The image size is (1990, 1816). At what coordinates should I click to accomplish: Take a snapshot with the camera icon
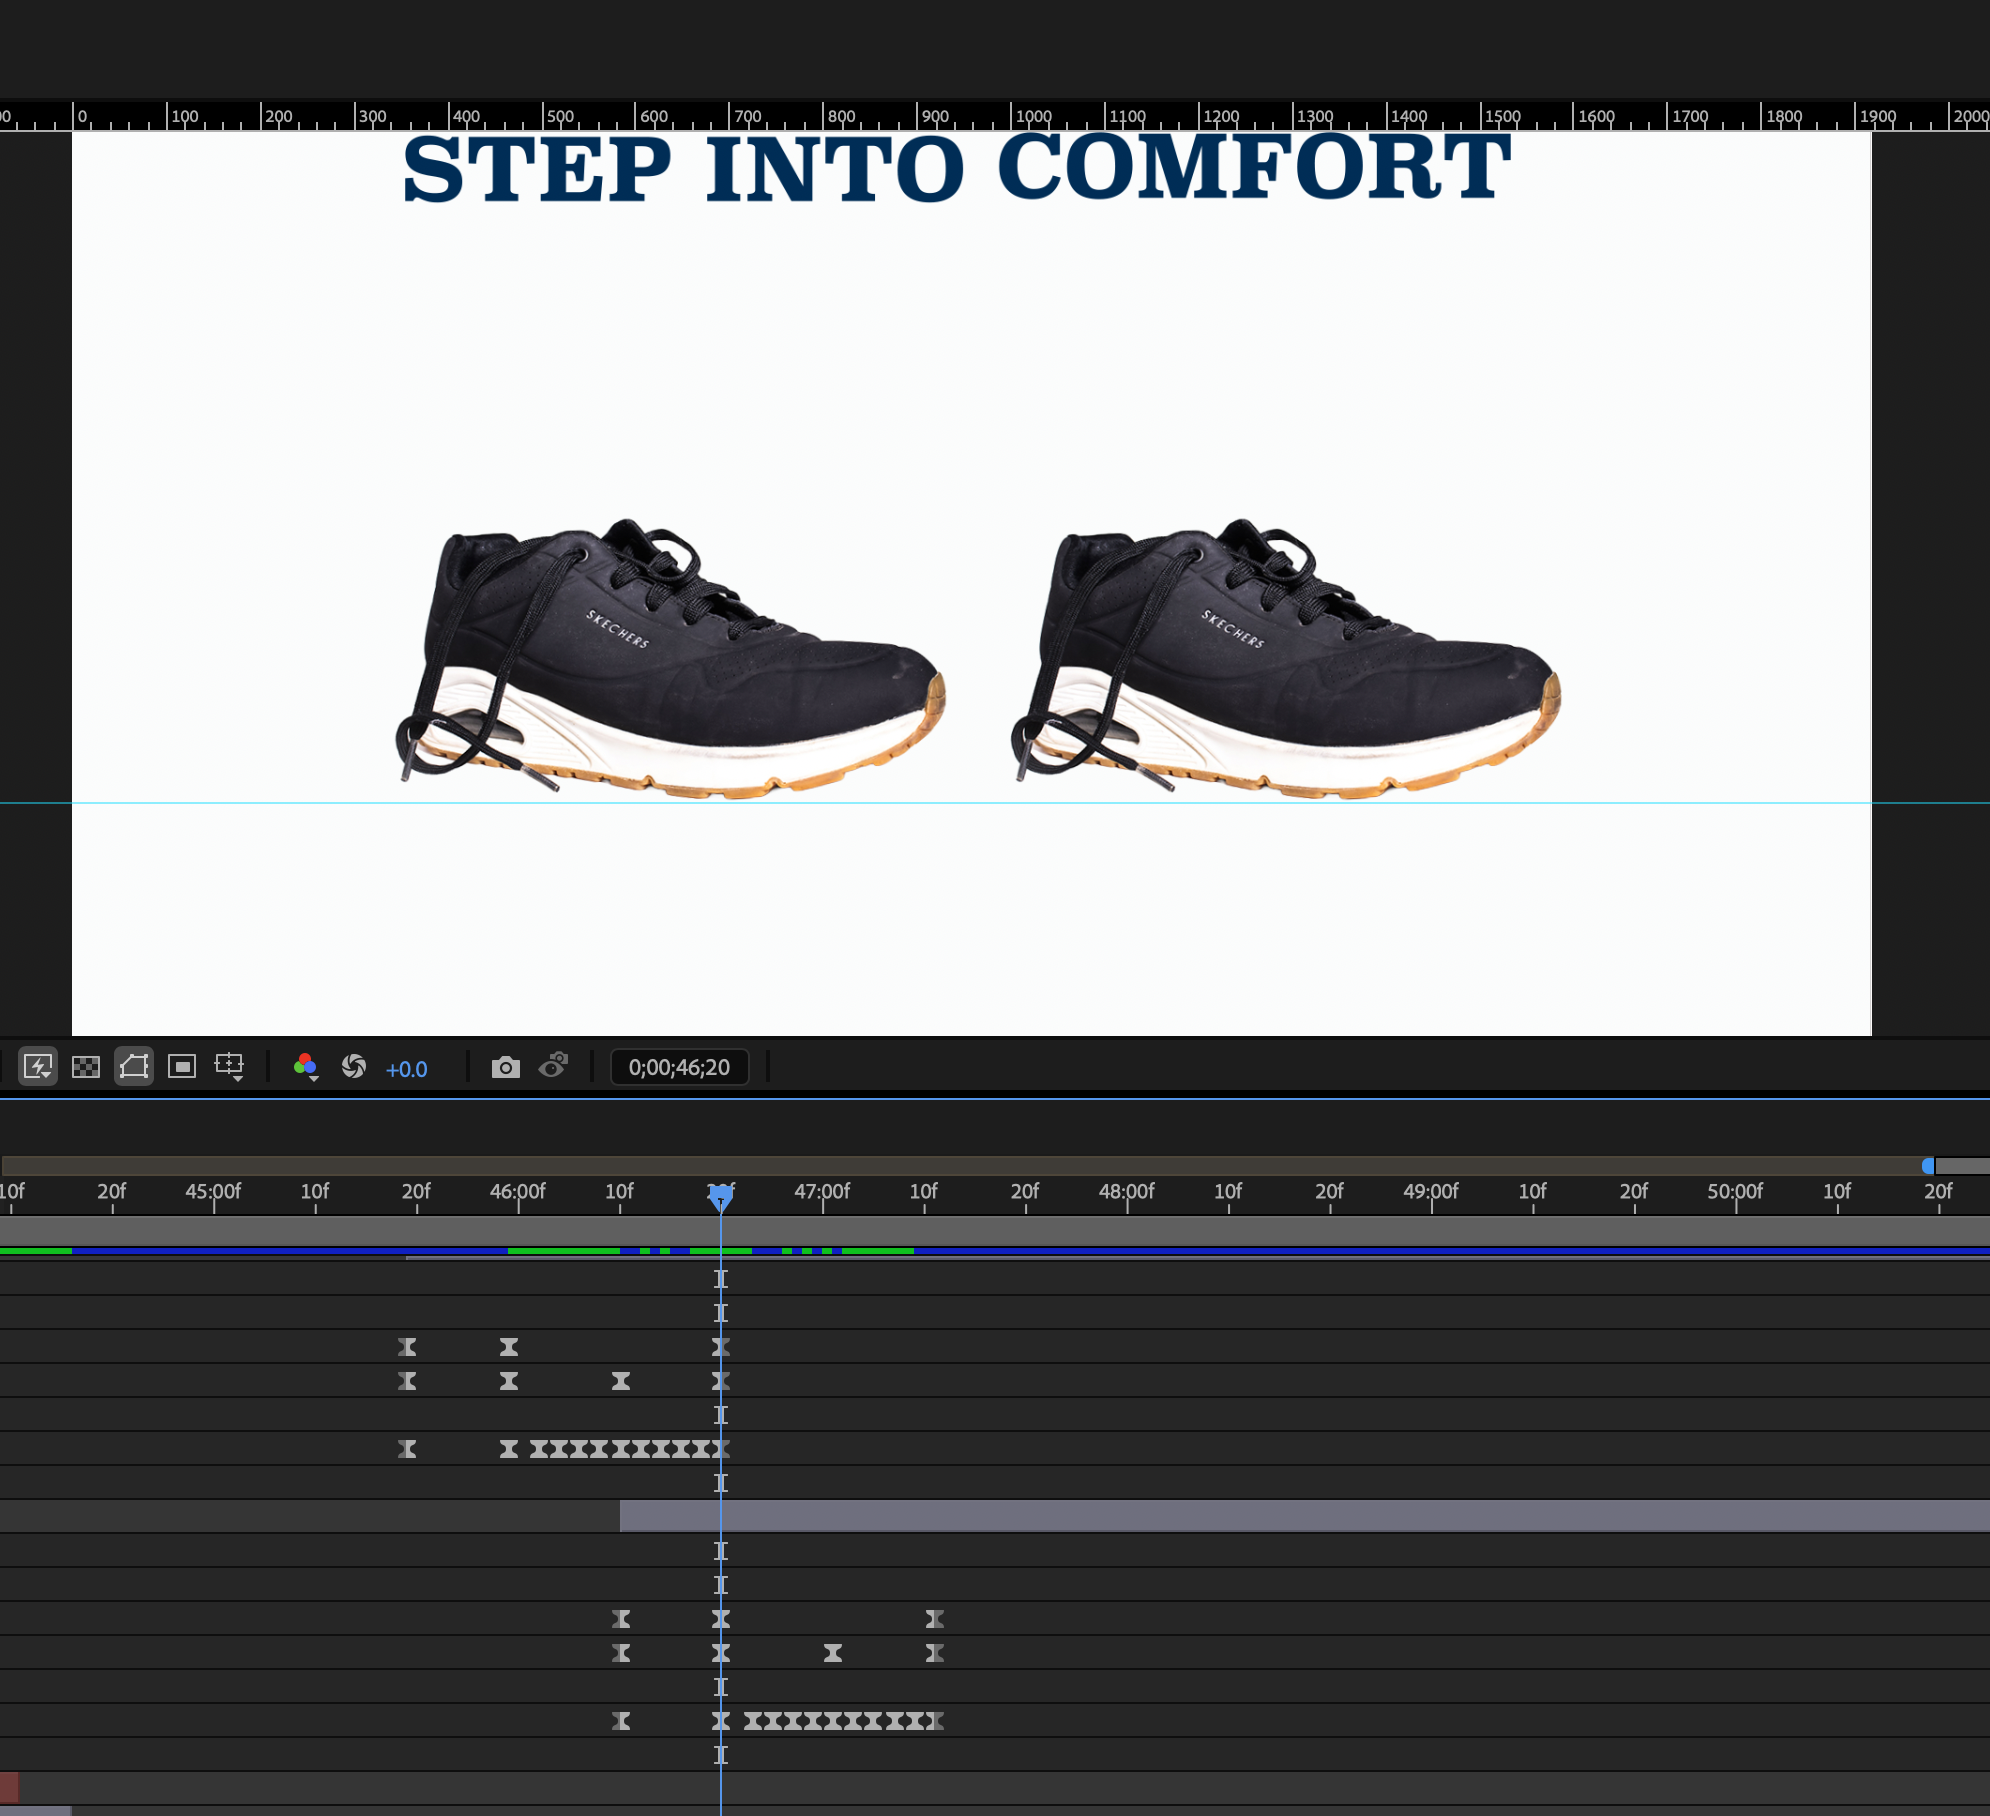point(506,1067)
